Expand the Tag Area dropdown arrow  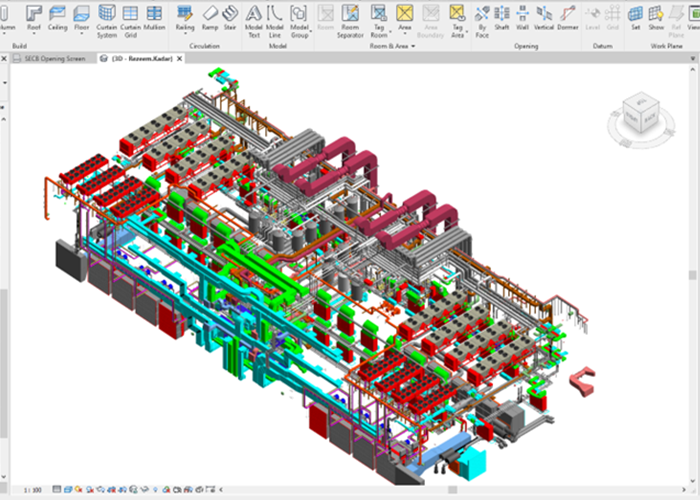point(467,31)
